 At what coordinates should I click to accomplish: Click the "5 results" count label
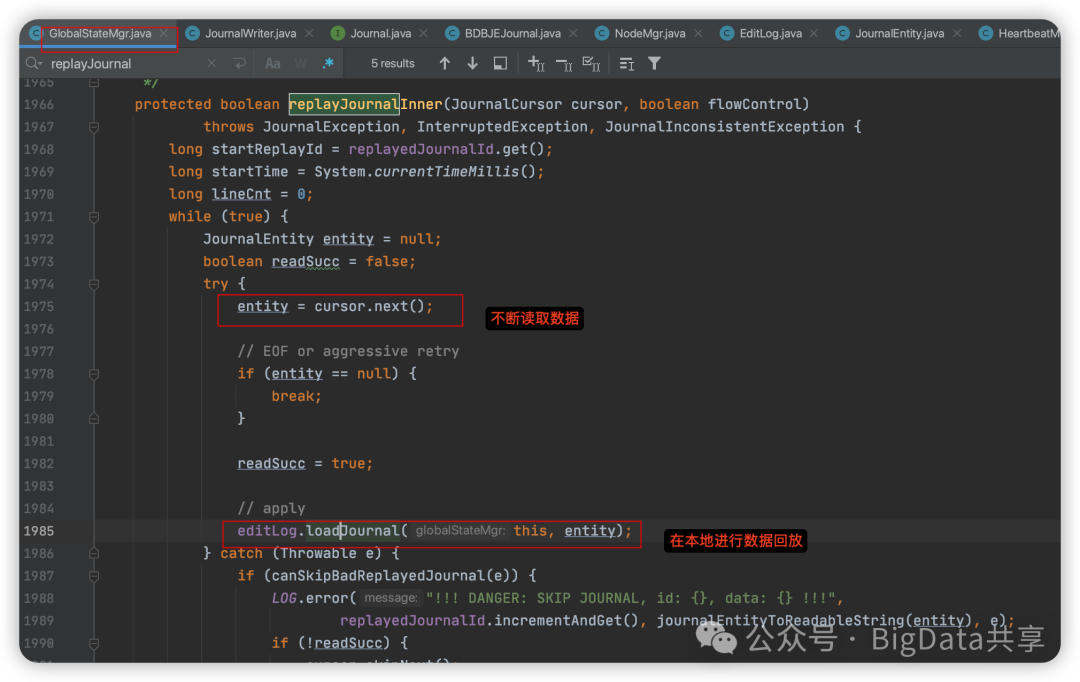(393, 63)
